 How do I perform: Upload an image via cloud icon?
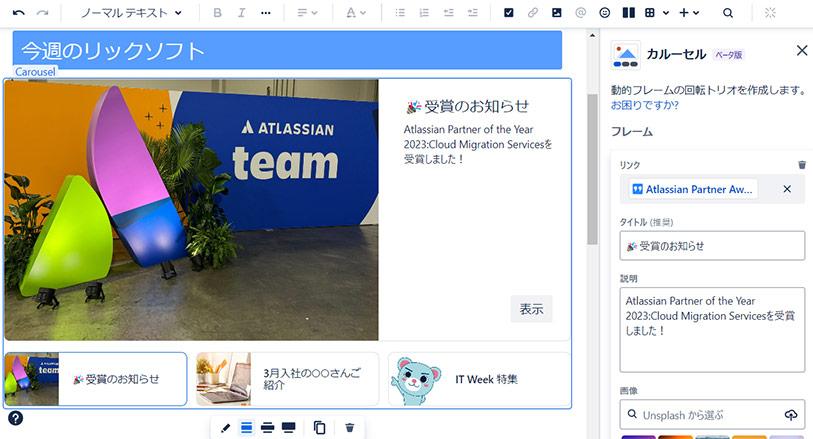[x=791, y=415]
